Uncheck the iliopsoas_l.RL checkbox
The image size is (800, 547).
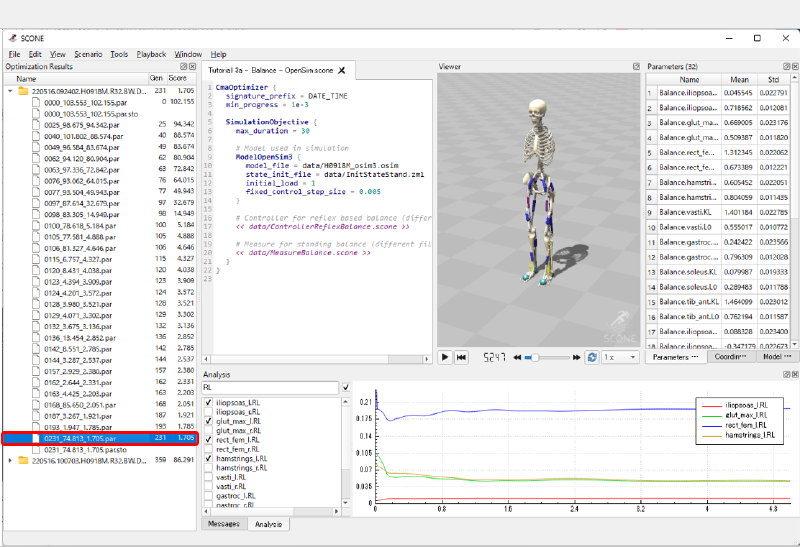click(208, 403)
